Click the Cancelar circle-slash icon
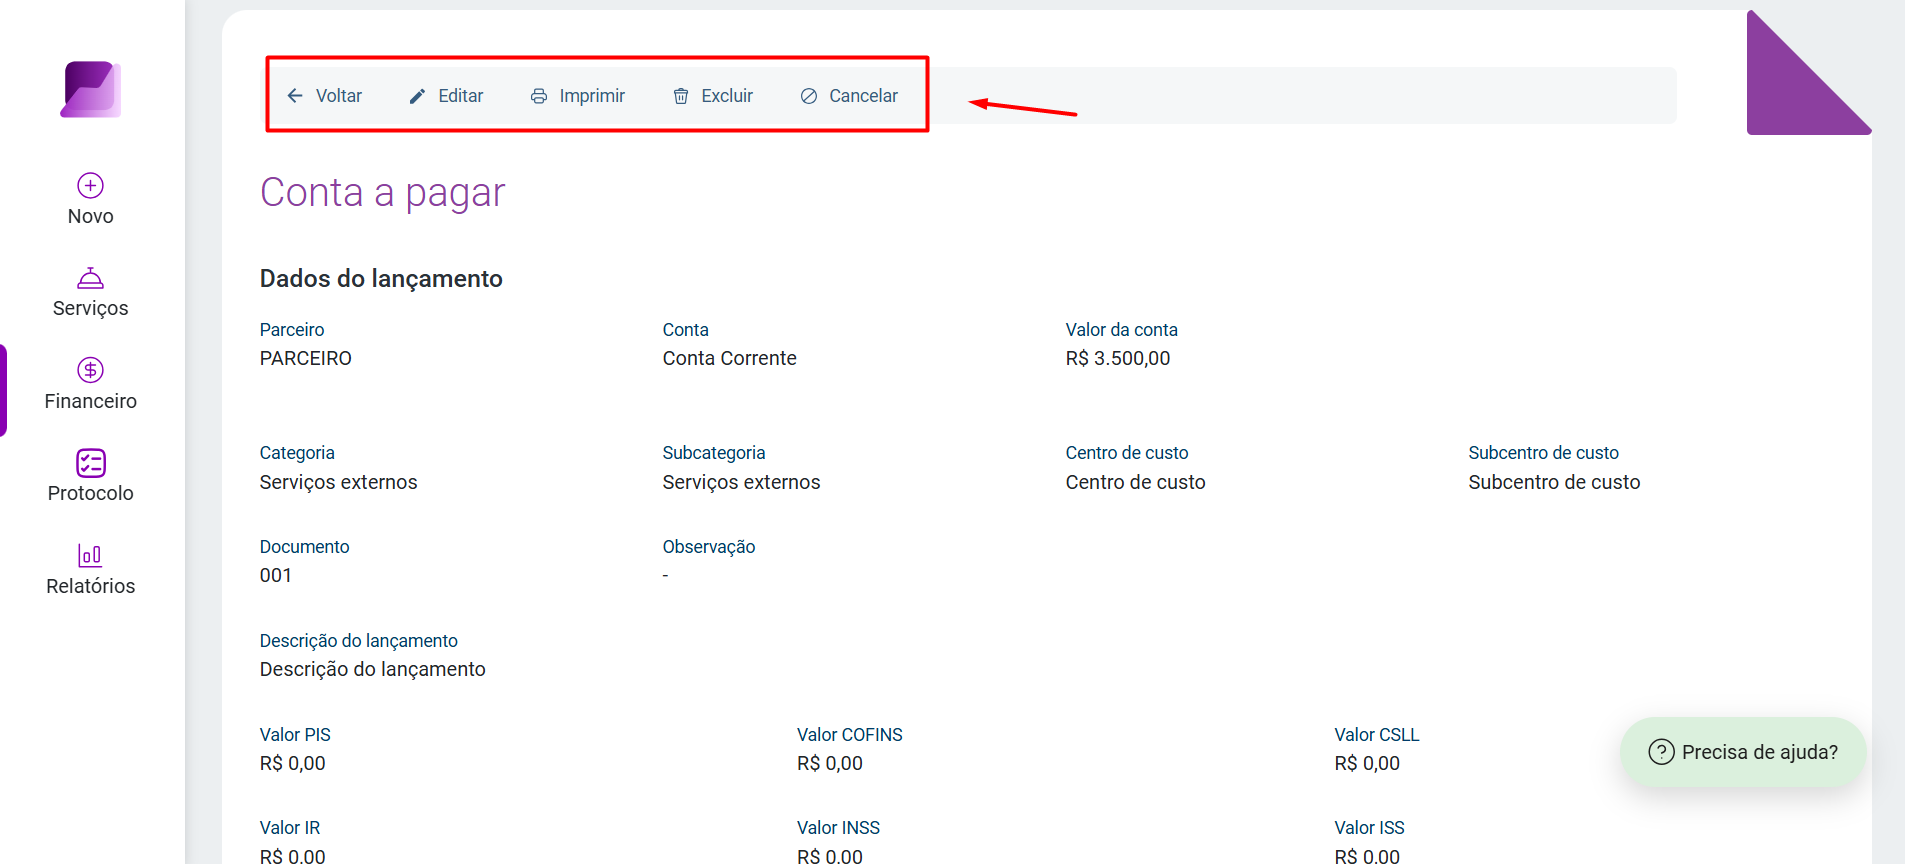This screenshot has width=1905, height=864. tap(809, 96)
